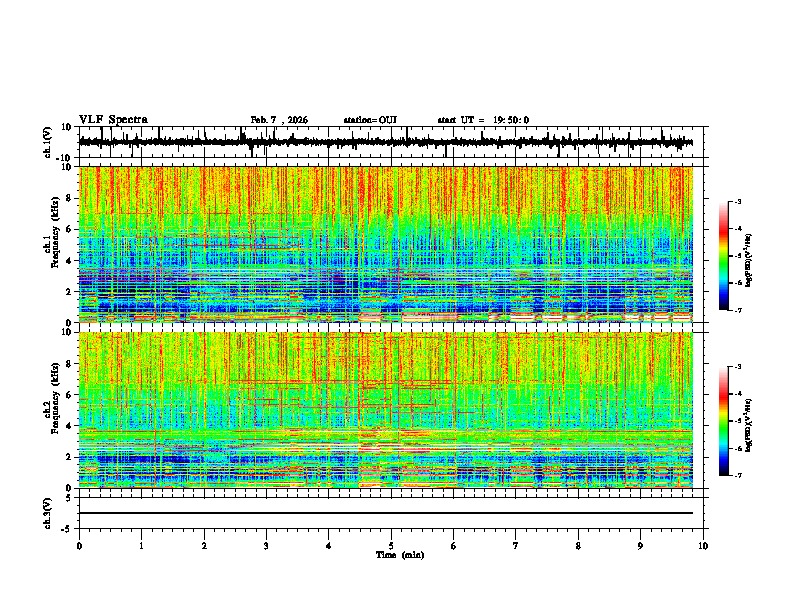Click the ch.1 spectrogram color scale bar
Viewport: 792px width, 612px height.
click(x=724, y=256)
